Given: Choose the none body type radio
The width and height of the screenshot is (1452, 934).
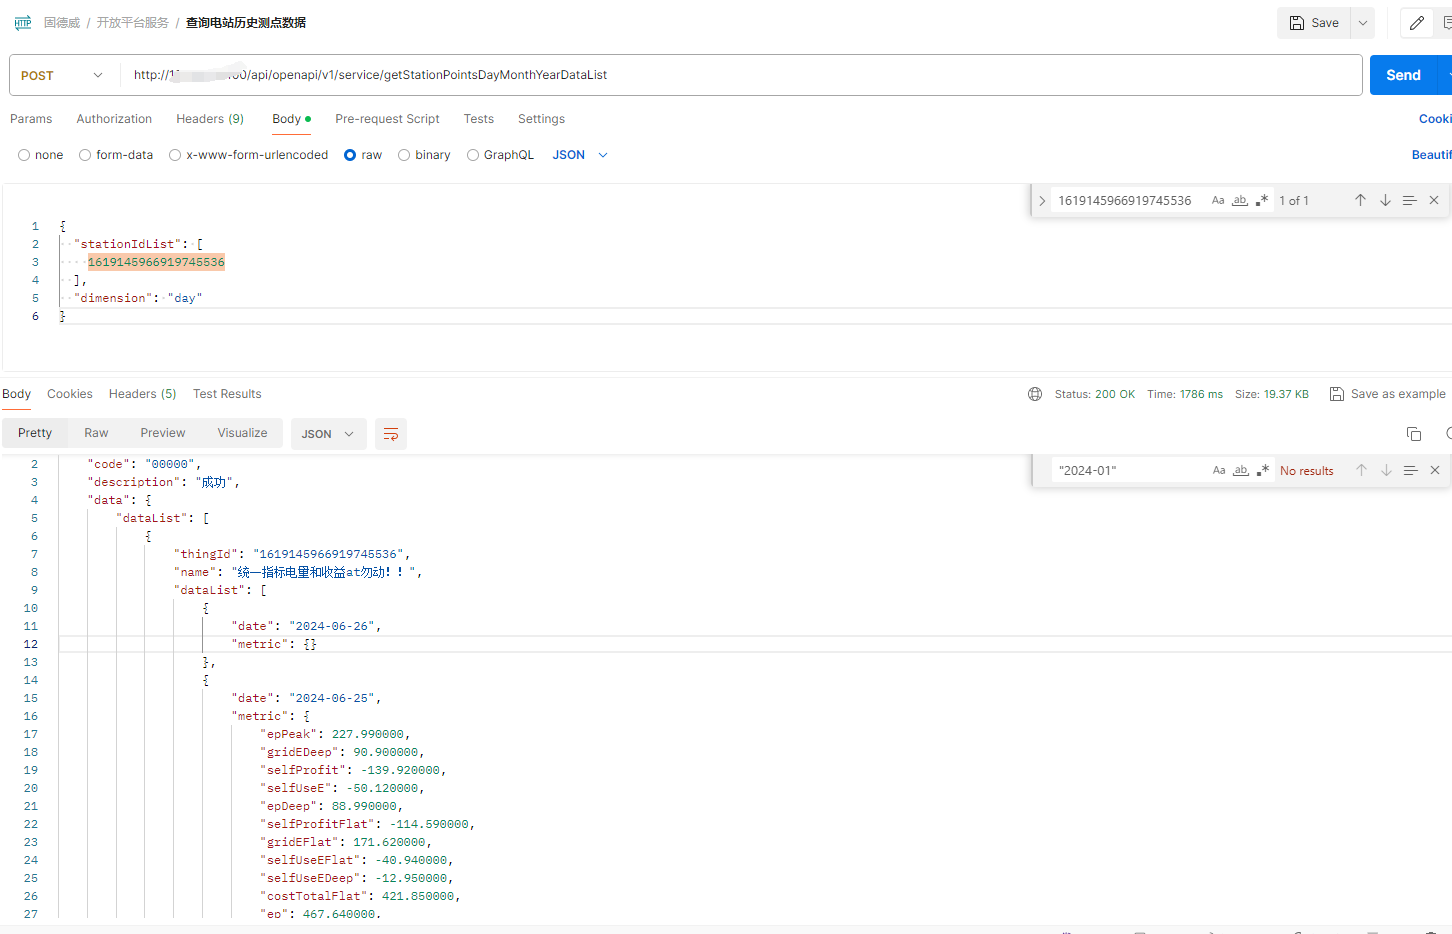Looking at the screenshot, I should pyautogui.click(x=24, y=155).
